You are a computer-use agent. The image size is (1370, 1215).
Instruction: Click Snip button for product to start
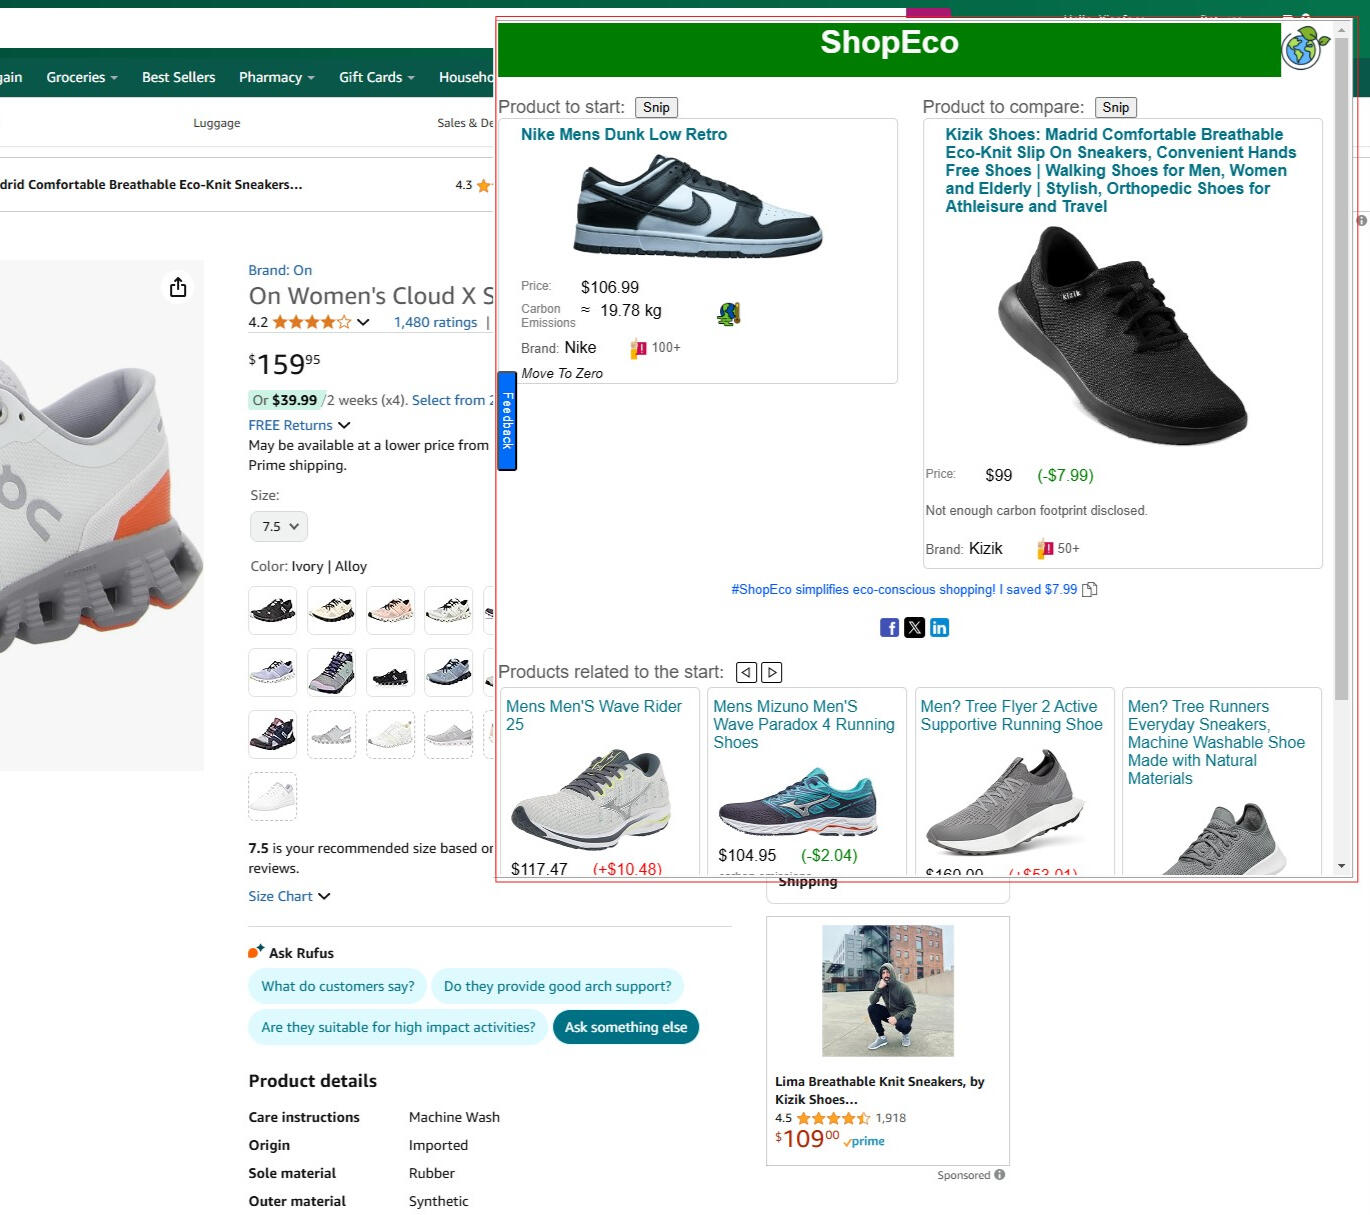(x=656, y=107)
